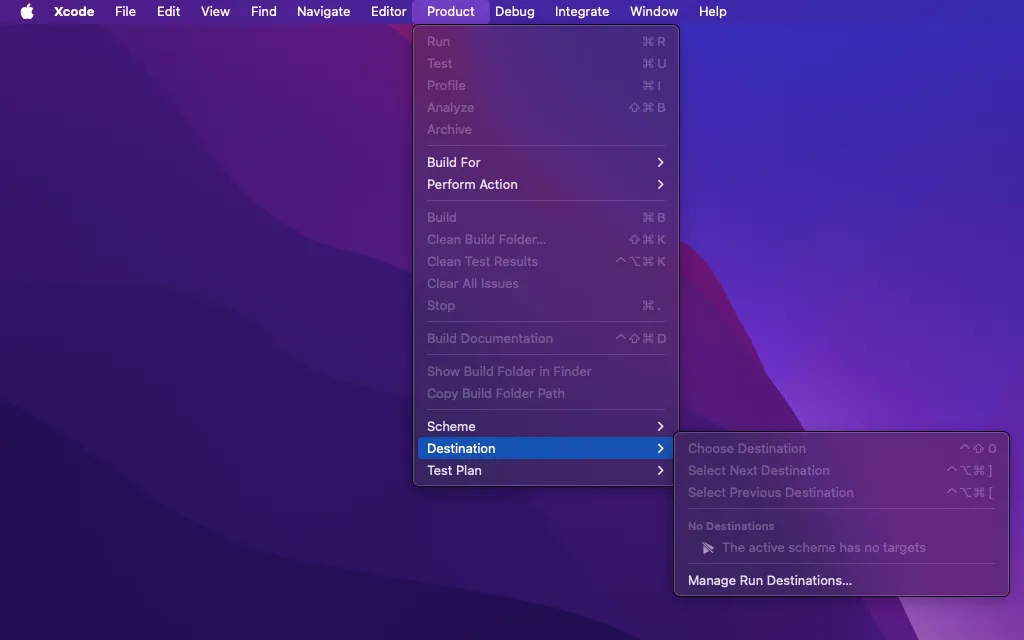Click the dimmed Run menu item
The width and height of the screenshot is (1024, 640).
point(545,41)
